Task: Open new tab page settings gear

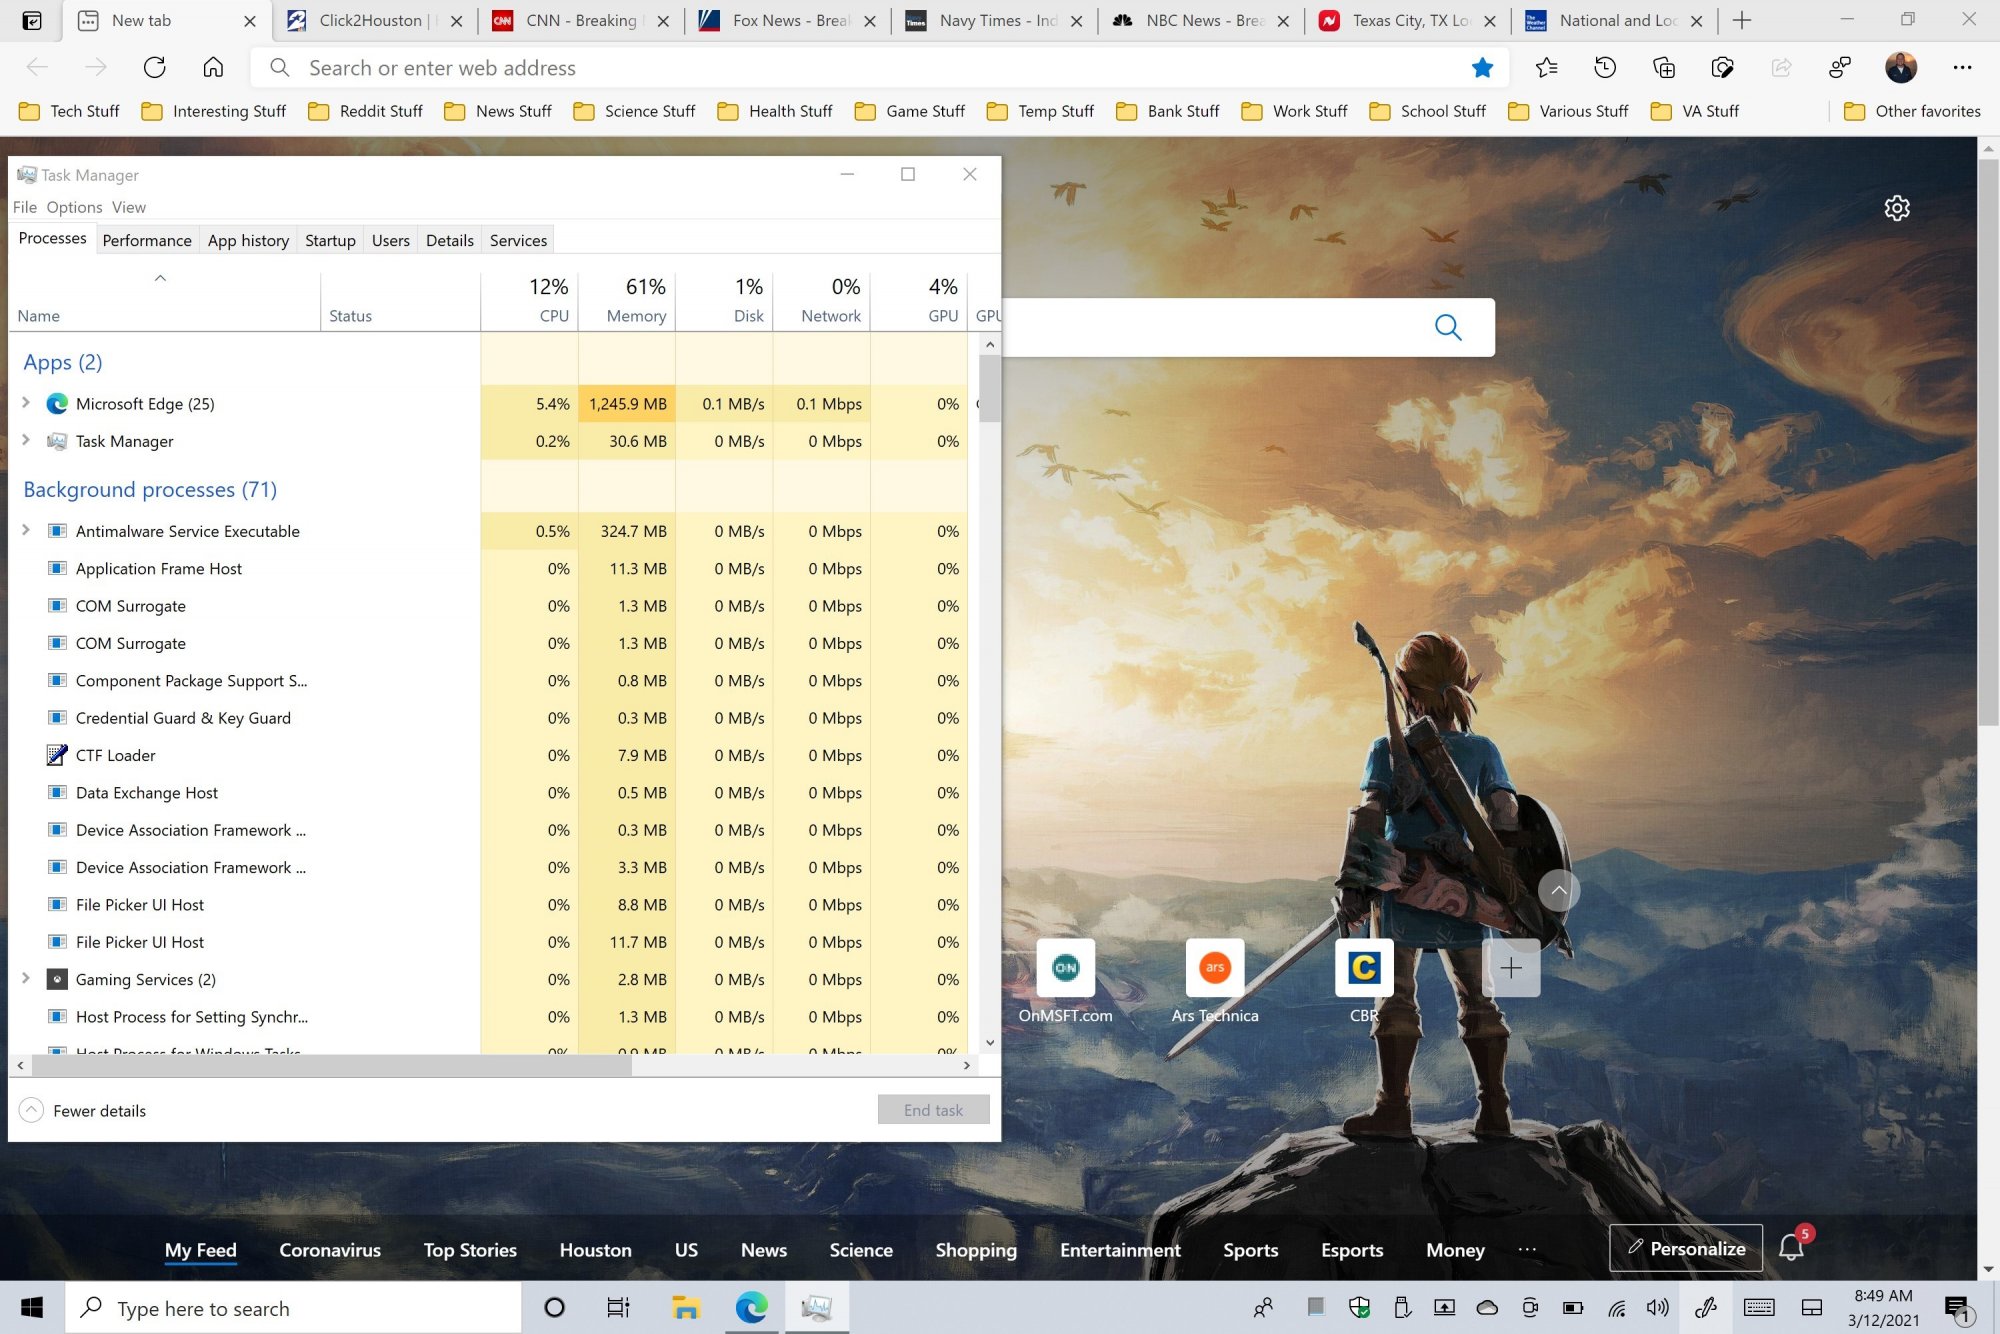Action: pos(1896,208)
